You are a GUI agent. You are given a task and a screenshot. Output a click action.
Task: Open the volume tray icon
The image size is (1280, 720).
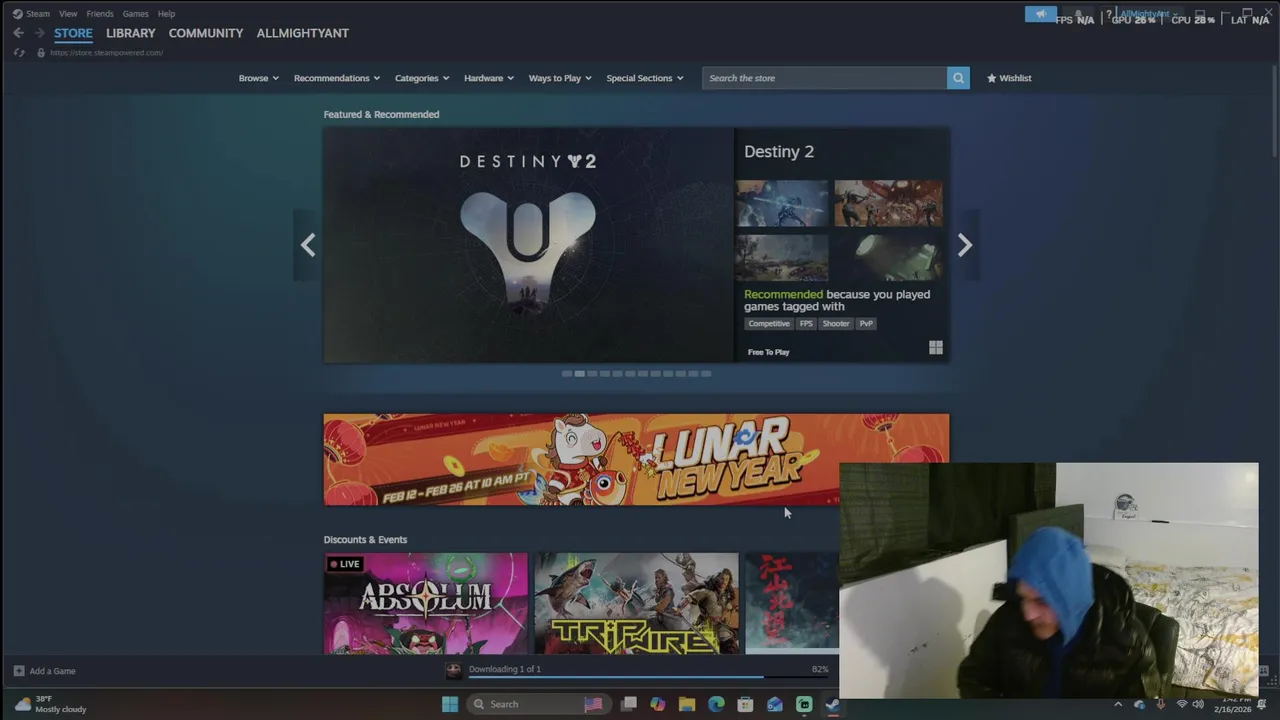1198,704
